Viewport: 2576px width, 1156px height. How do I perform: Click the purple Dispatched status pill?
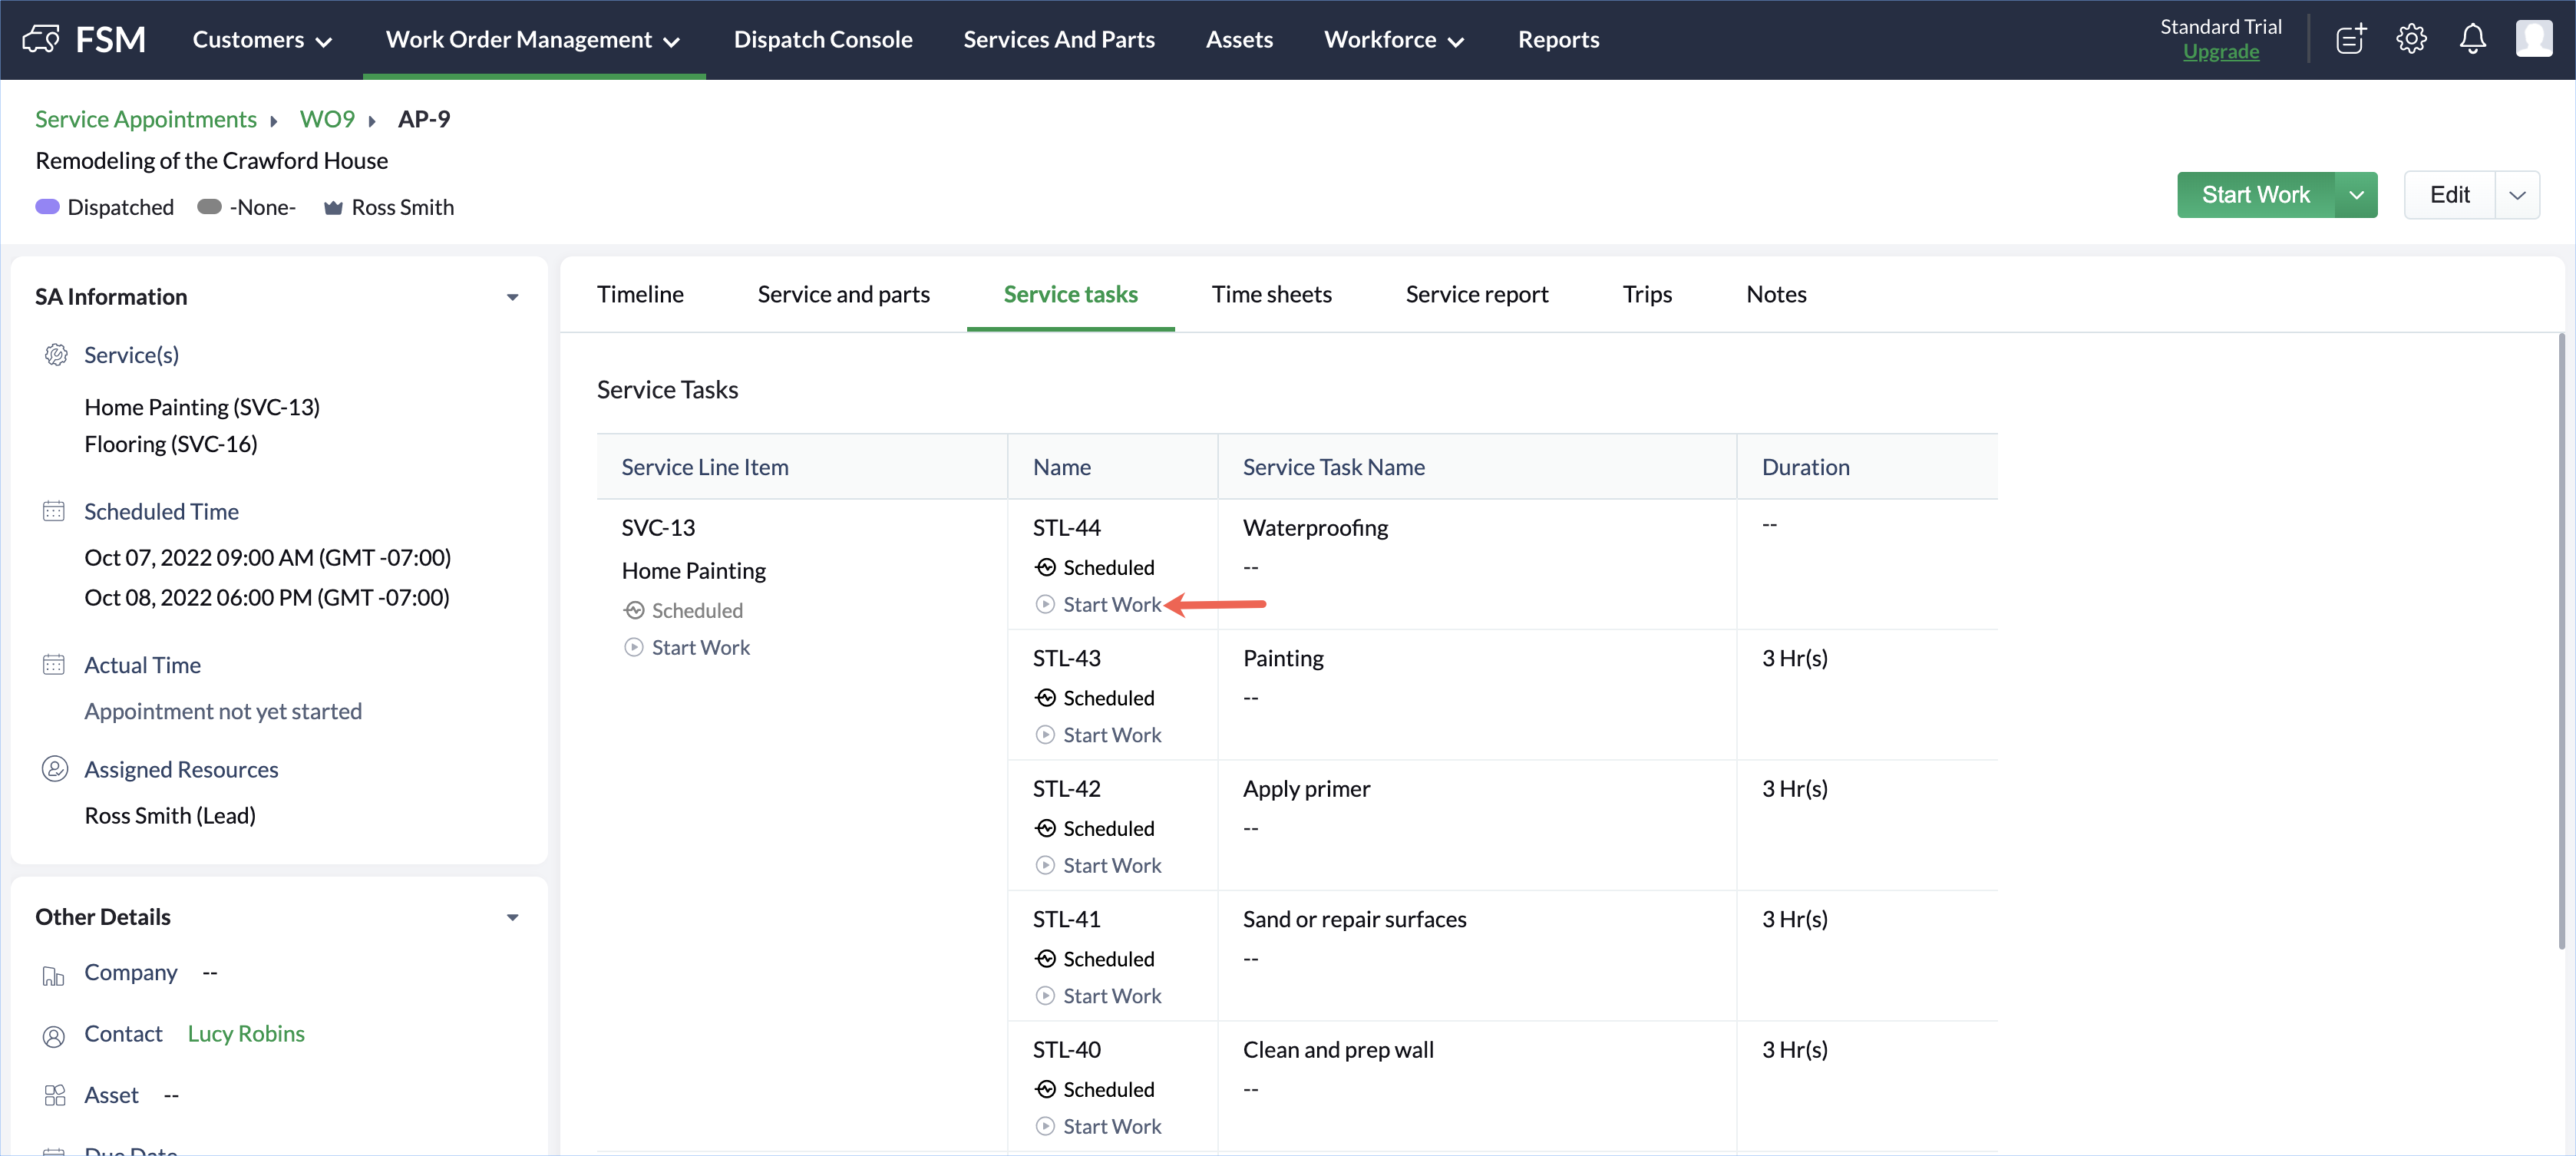coord(47,207)
